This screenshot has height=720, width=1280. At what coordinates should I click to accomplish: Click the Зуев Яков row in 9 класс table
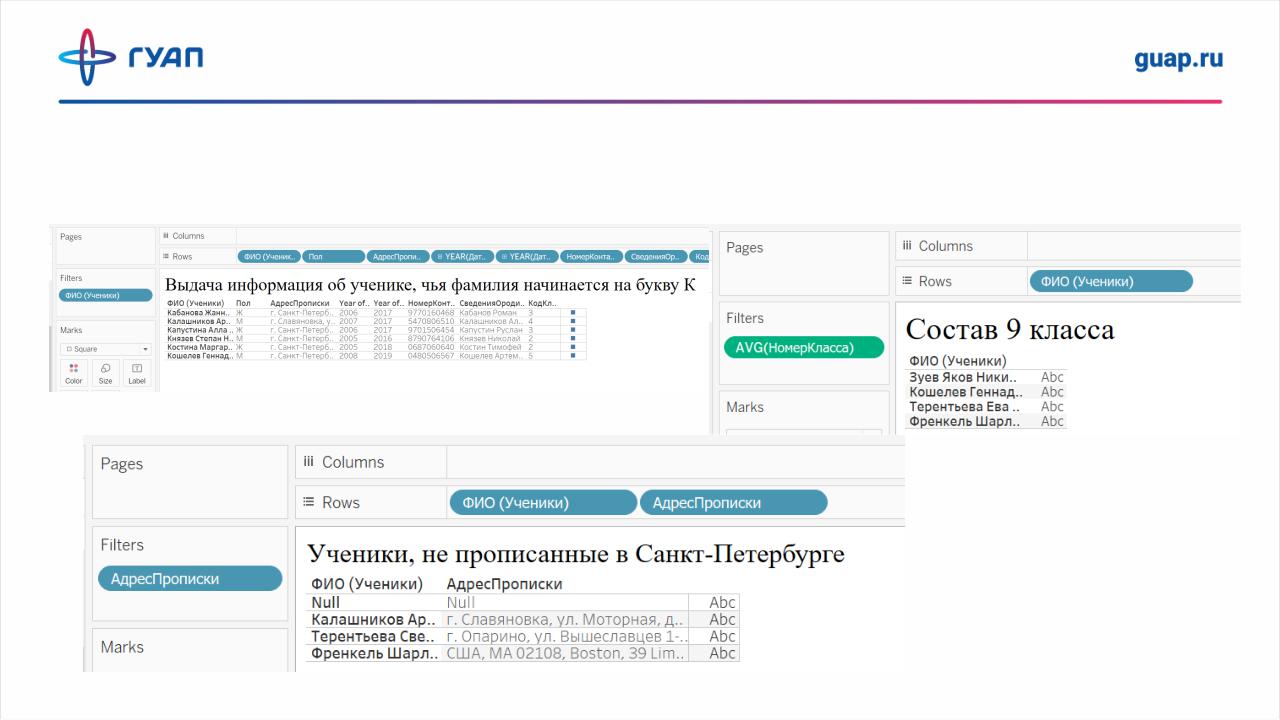click(962, 377)
